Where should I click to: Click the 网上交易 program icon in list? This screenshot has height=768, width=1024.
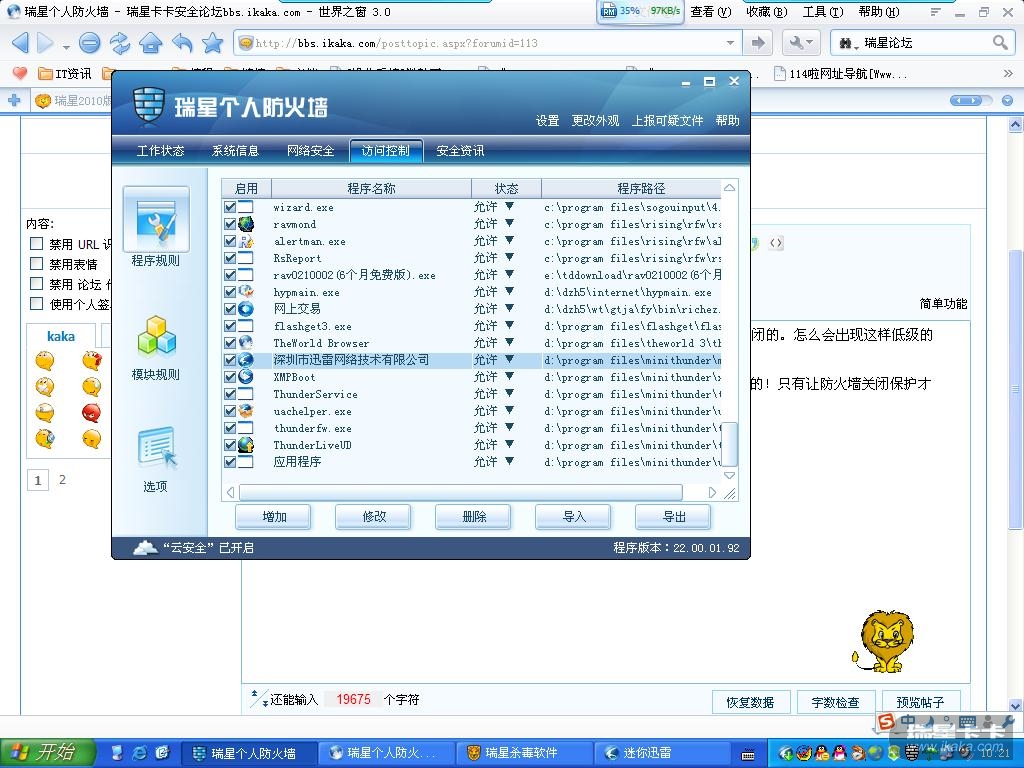coord(246,309)
